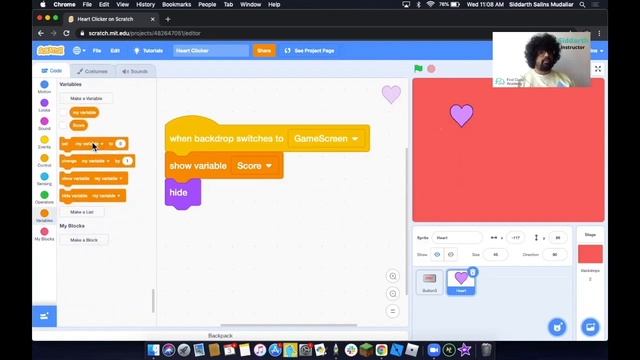
Task: Go back in the browser
Action: [40, 33]
